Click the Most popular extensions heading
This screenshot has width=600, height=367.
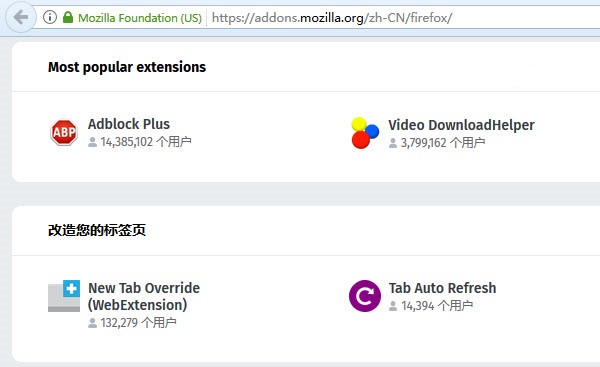coord(127,67)
